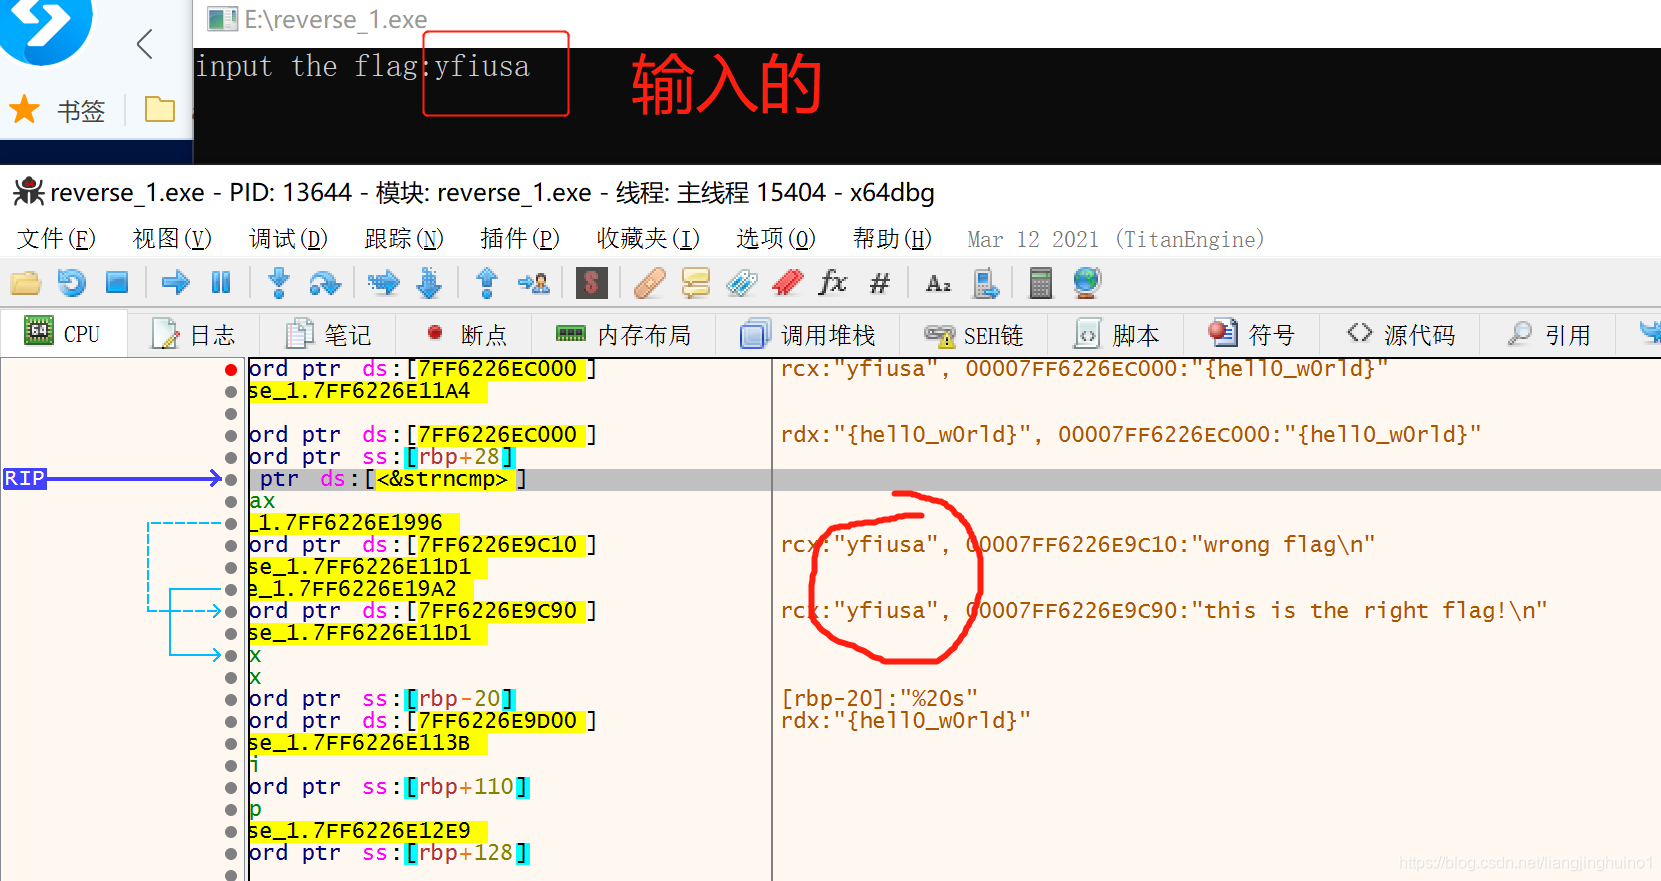Click the Execute Till Return icon
Image resolution: width=1661 pixels, height=881 pixels.
click(x=487, y=283)
